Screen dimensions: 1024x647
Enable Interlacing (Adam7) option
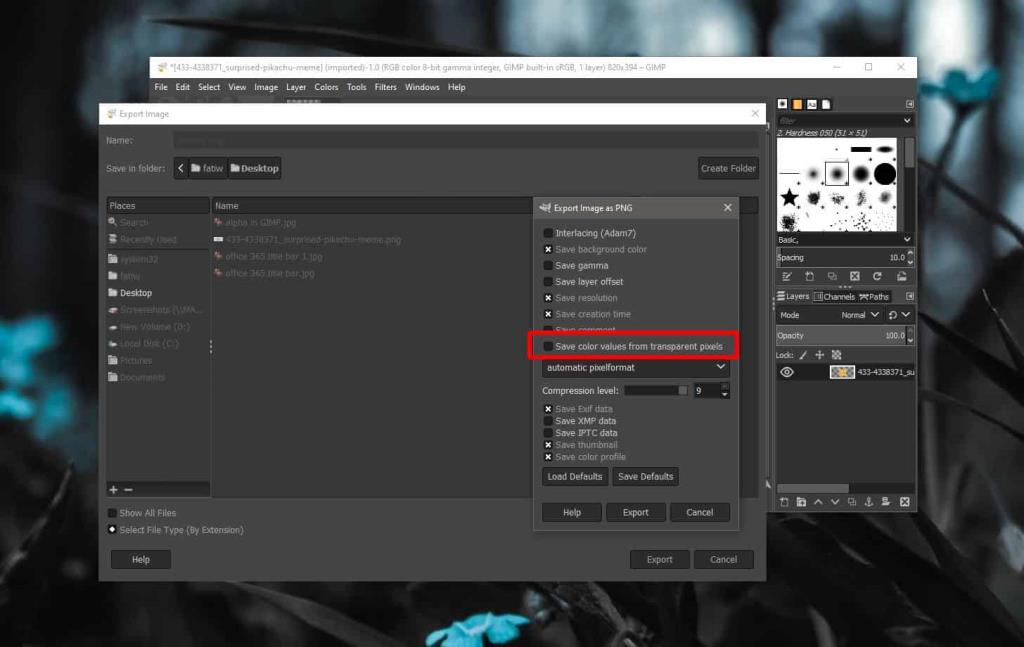coord(547,231)
